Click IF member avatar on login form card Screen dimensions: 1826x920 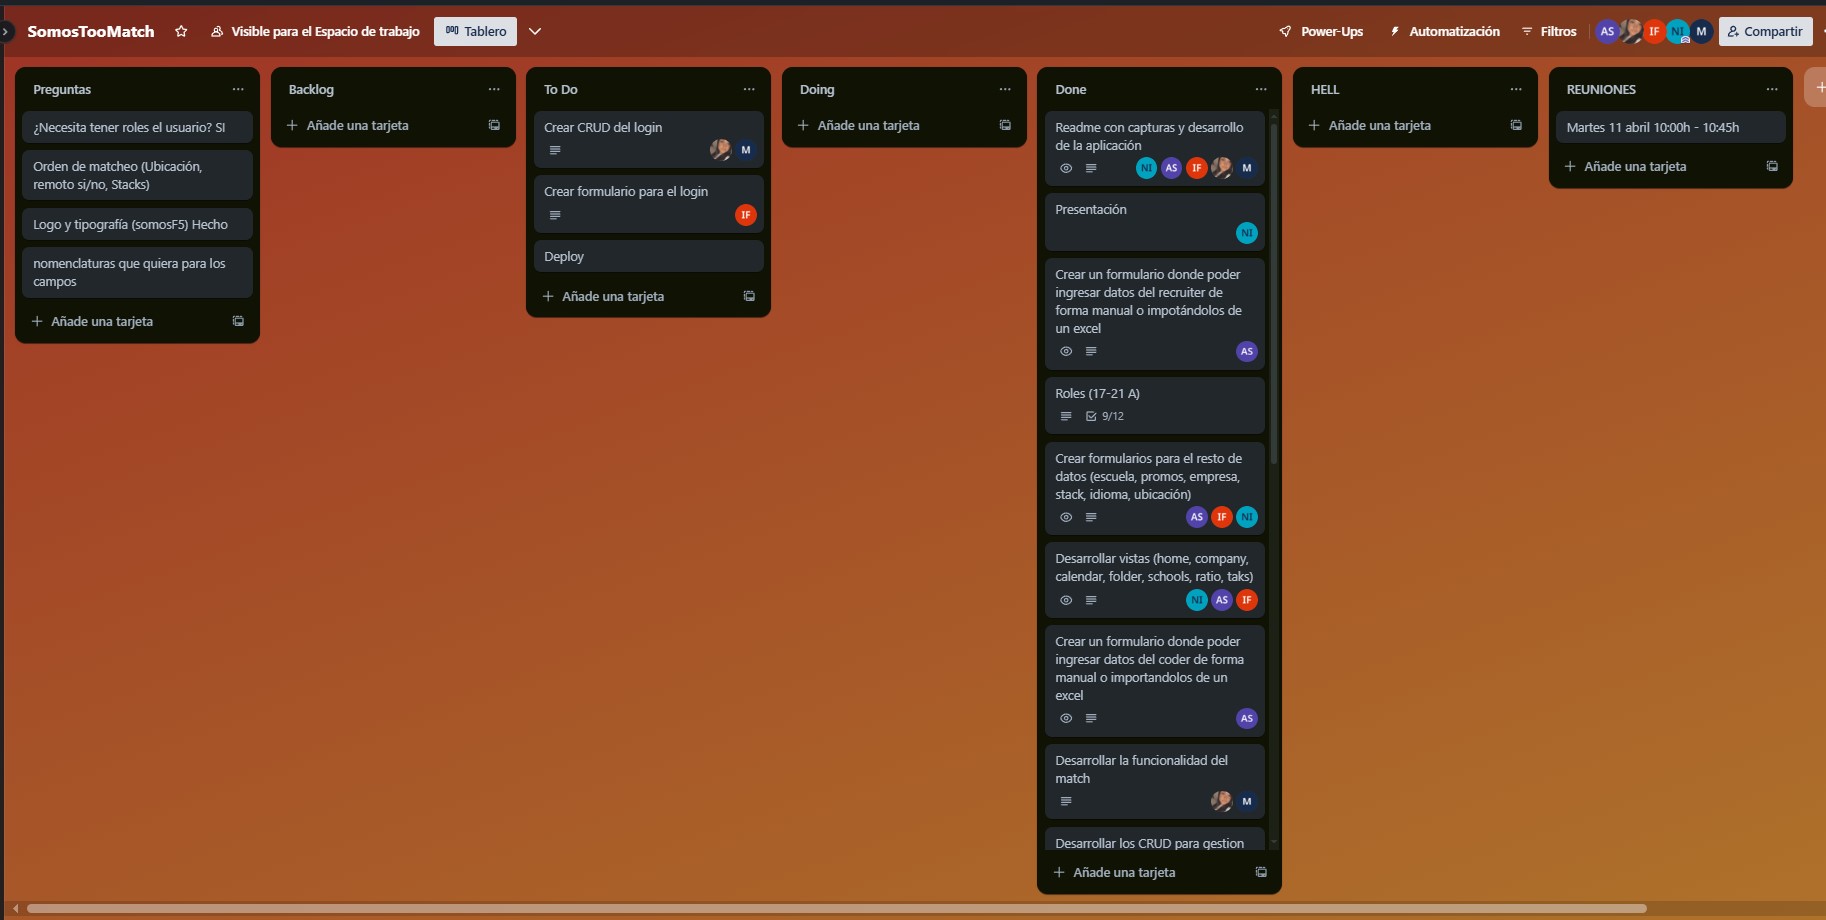[745, 215]
